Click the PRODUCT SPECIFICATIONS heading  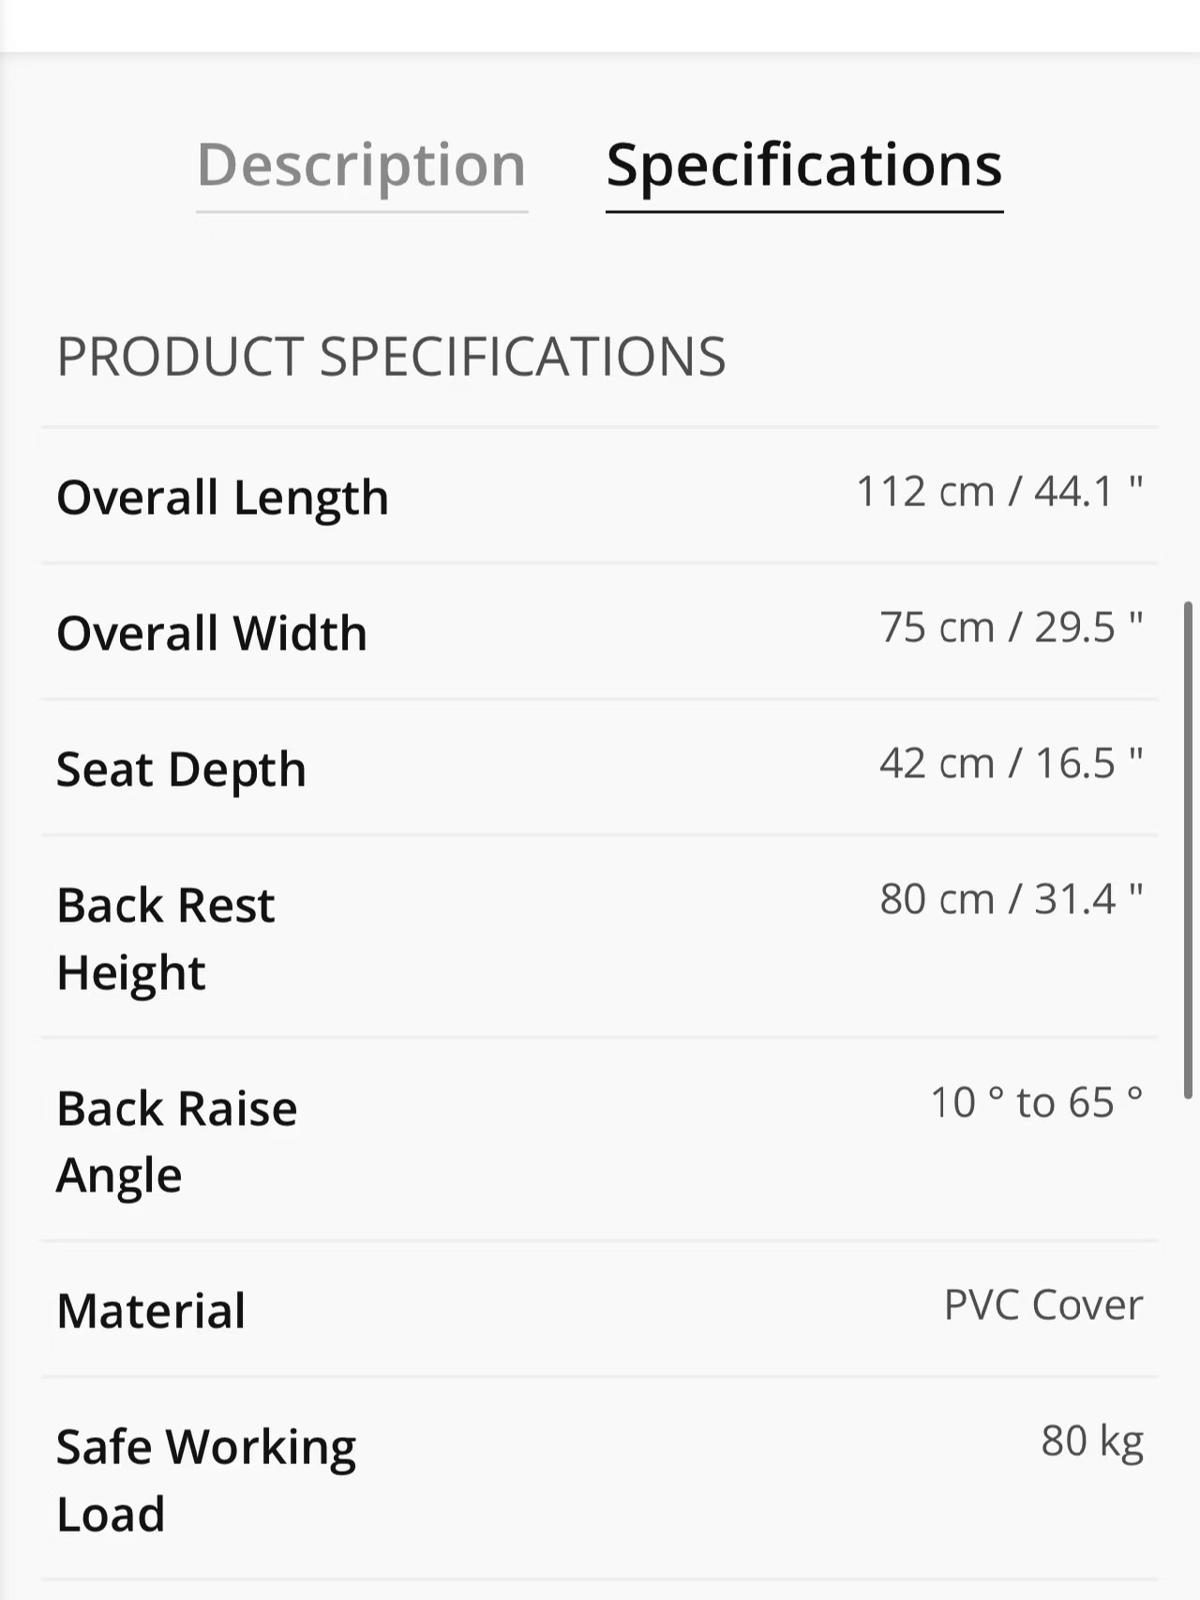pos(391,357)
